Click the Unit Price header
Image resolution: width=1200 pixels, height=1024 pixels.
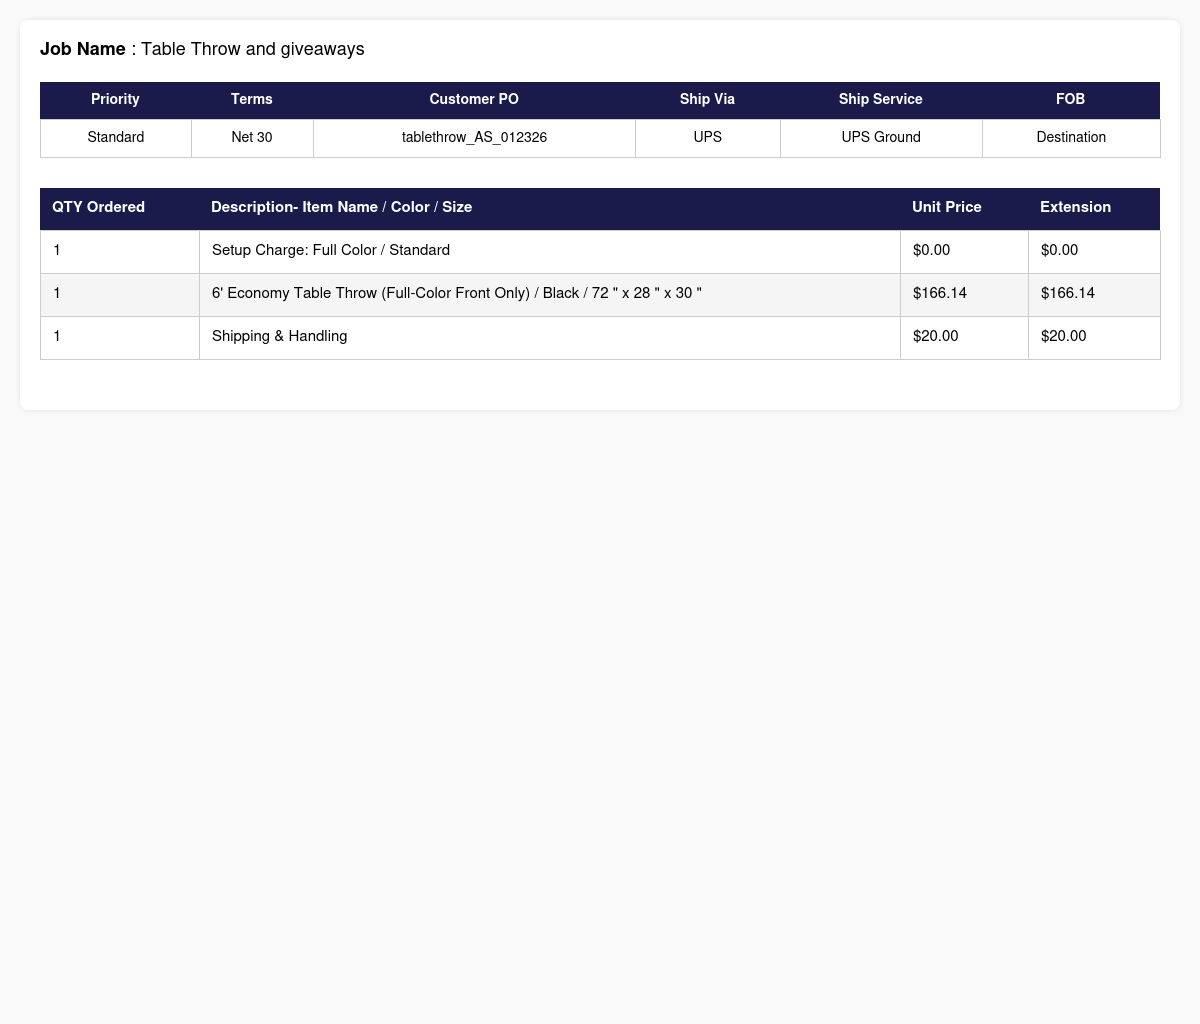pyautogui.click(x=964, y=208)
